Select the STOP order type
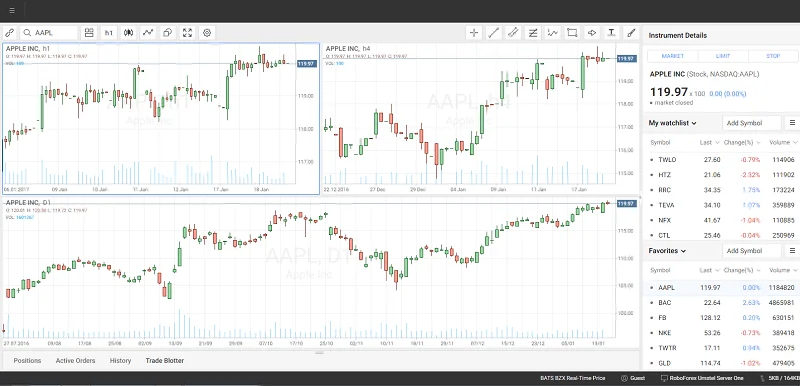 (x=773, y=56)
